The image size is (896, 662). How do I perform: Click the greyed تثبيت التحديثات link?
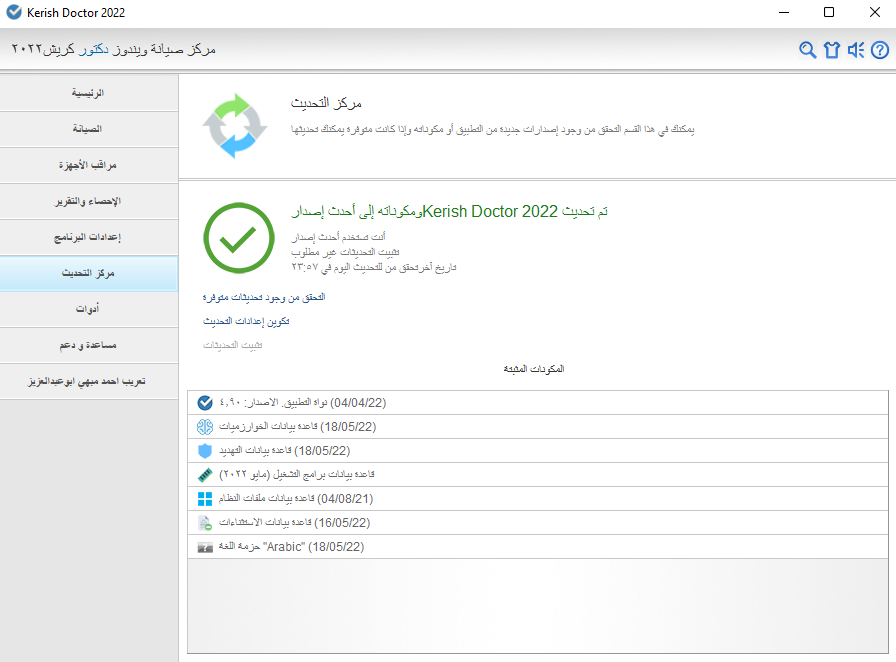(233, 345)
